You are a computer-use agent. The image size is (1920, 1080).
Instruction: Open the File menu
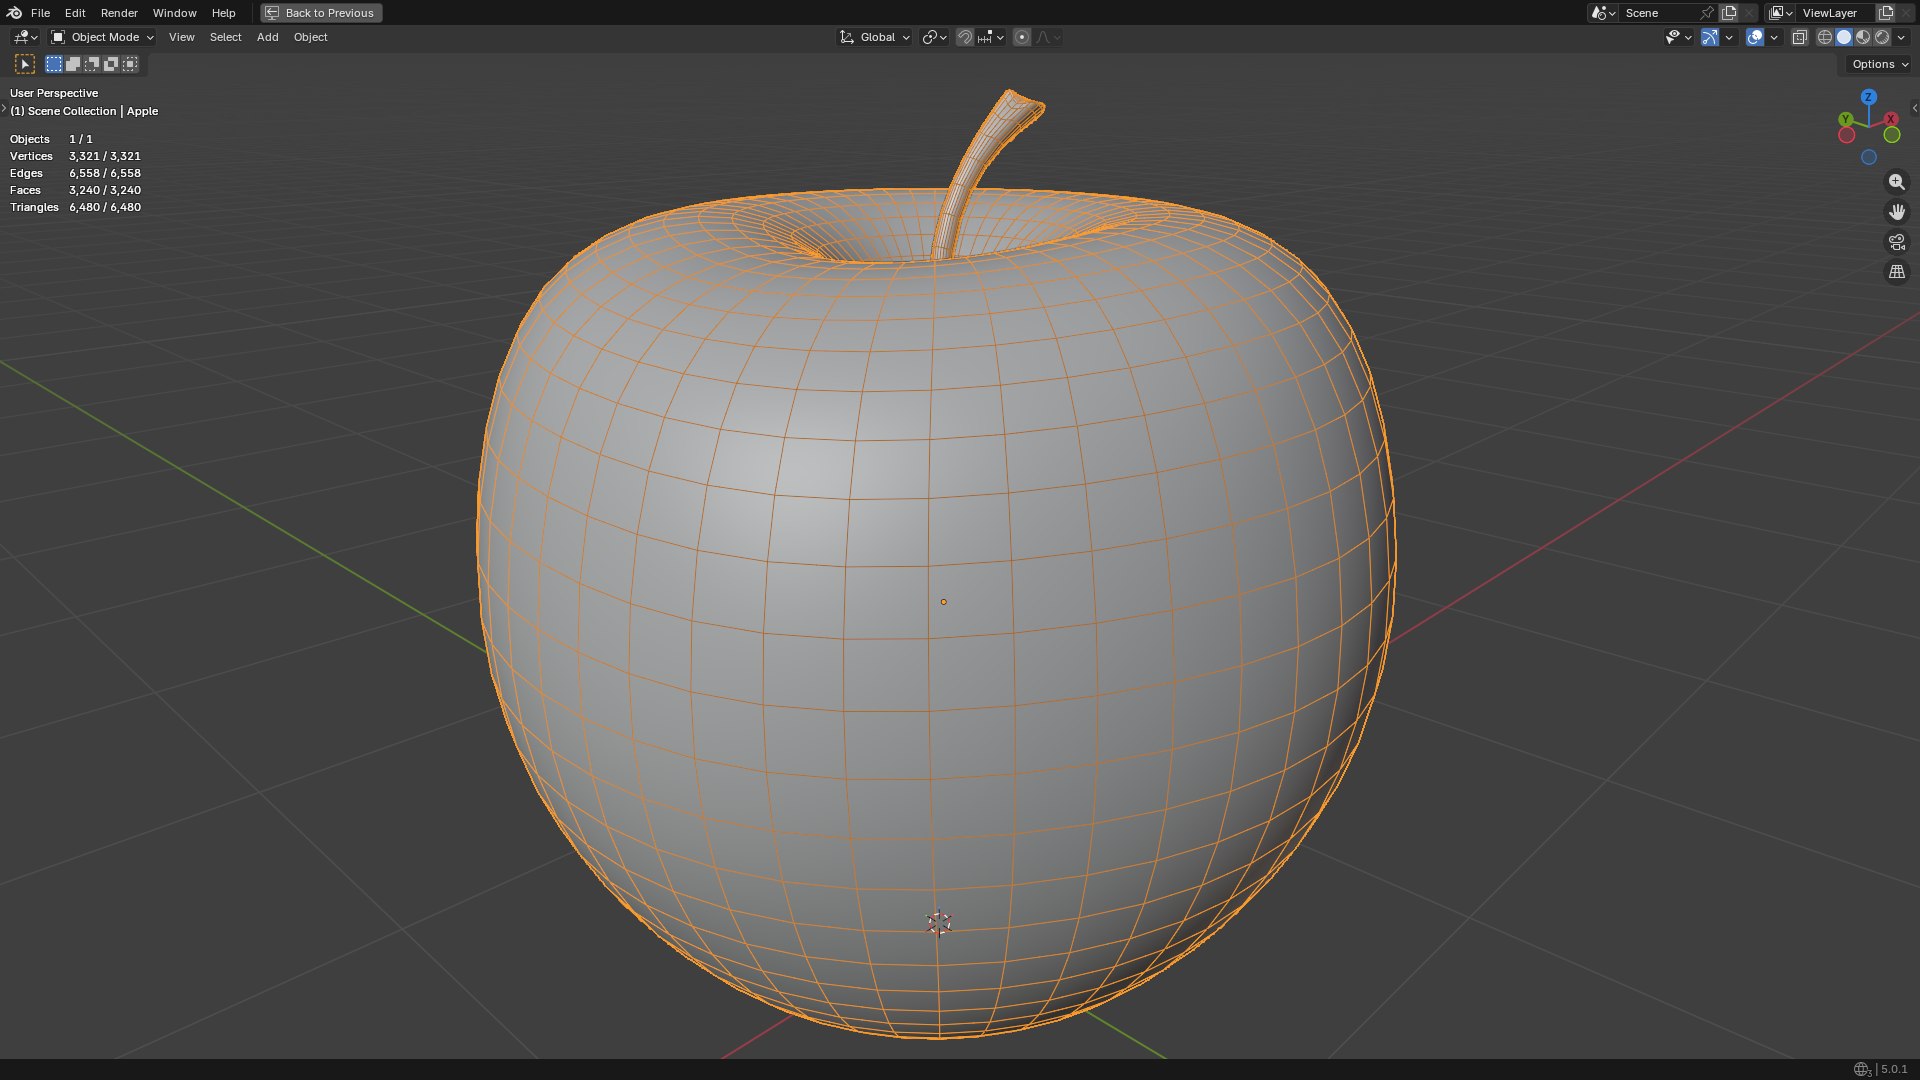pyautogui.click(x=40, y=13)
